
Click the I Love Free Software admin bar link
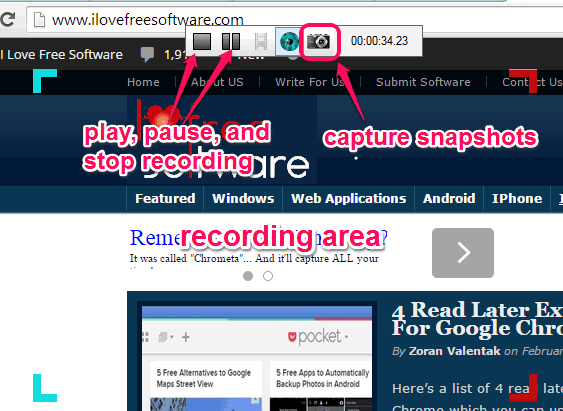[61, 55]
